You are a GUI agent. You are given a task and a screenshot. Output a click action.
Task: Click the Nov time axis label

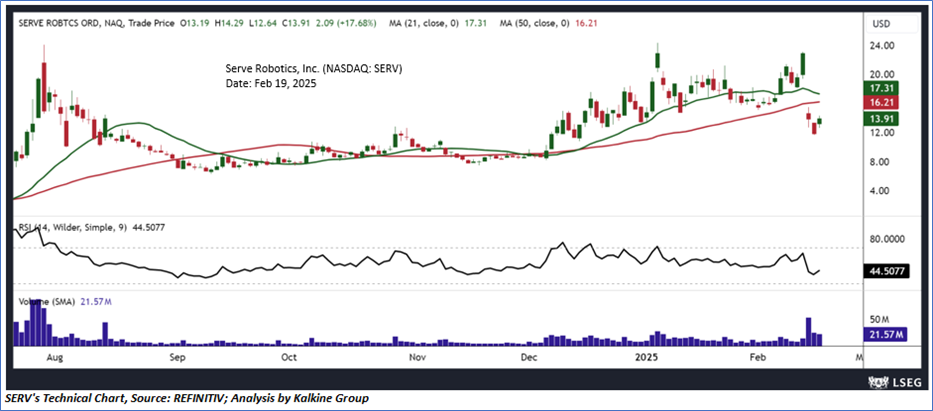418,357
